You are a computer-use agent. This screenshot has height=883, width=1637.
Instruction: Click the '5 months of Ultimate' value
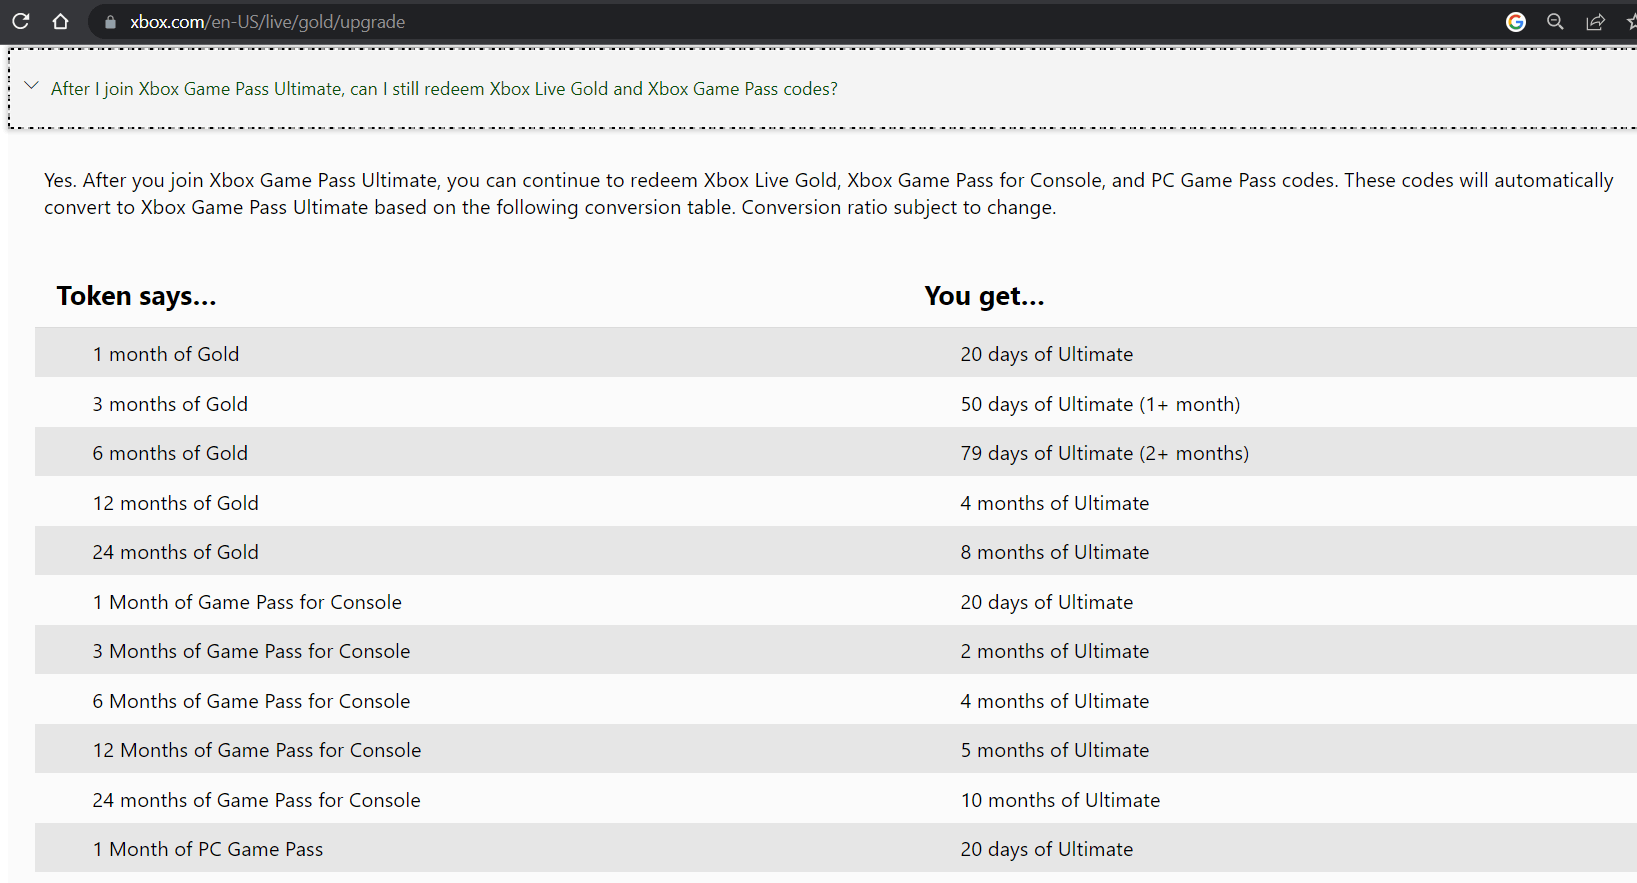pyautogui.click(x=1055, y=750)
